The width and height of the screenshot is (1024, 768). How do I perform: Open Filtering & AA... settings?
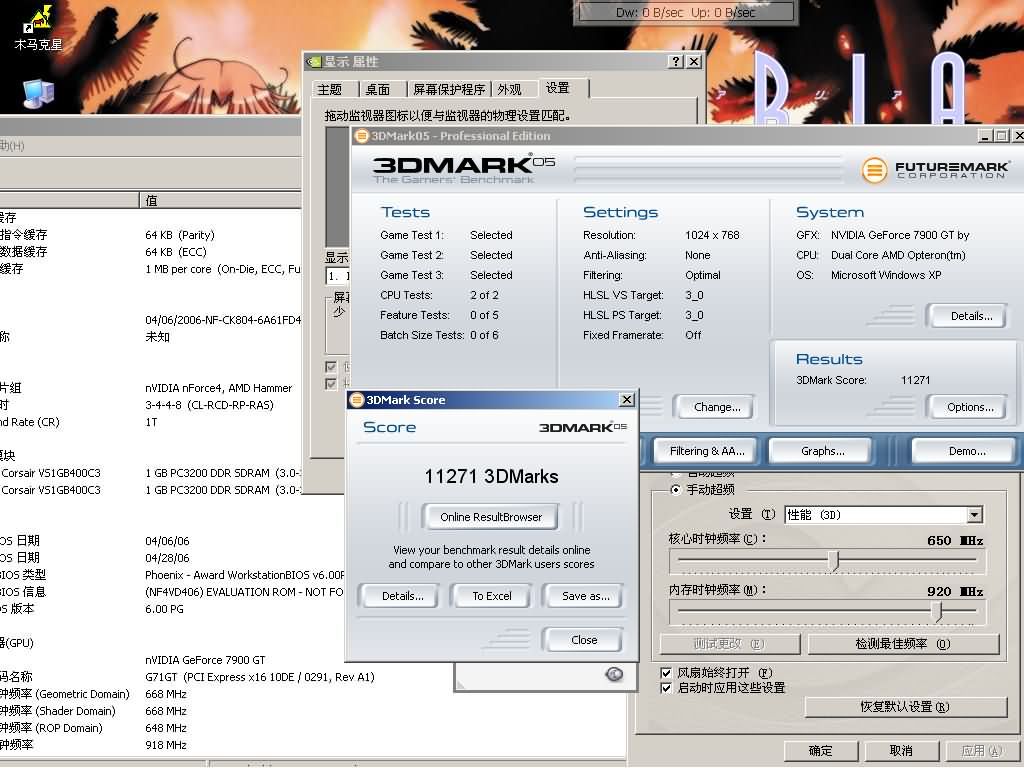coord(707,451)
